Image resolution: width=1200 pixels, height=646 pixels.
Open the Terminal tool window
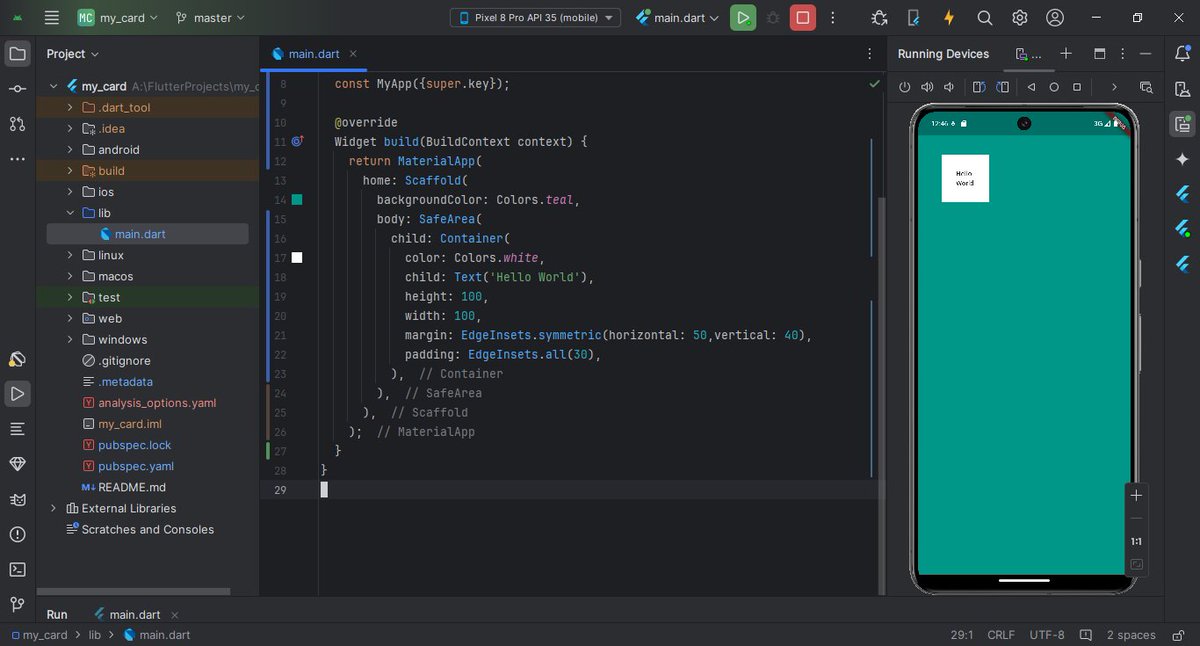(17, 569)
